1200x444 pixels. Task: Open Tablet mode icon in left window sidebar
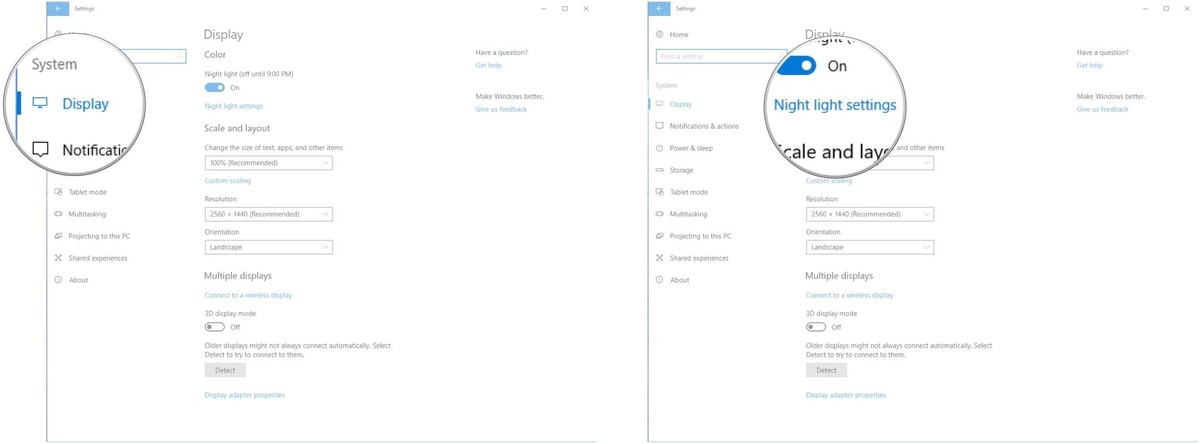[x=59, y=192]
